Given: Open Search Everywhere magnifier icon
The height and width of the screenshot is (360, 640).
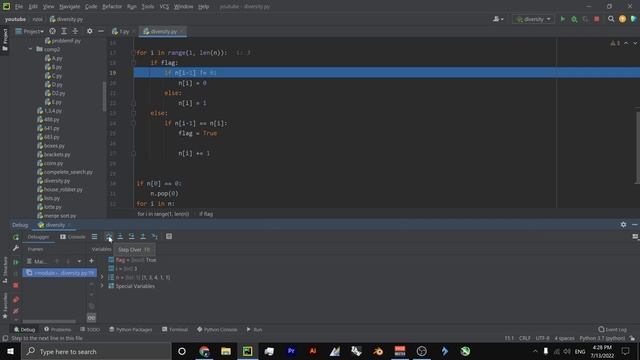Looking at the screenshot, I should coord(611,19).
